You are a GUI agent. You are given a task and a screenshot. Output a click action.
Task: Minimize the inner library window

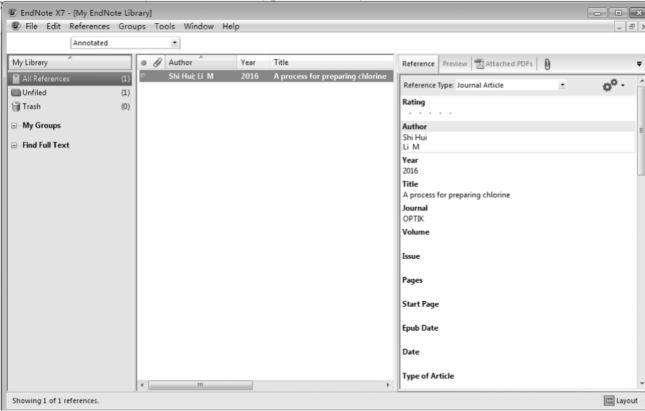(x=619, y=27)
